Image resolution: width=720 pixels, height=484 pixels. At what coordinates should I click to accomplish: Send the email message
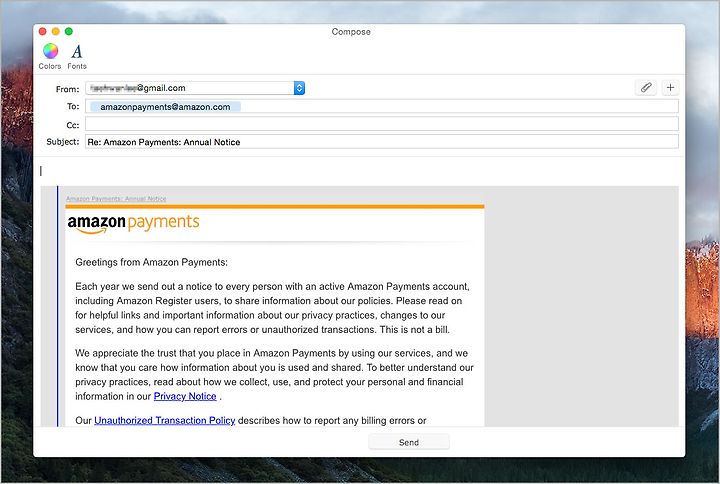pyautogui.click(x=409, y=442)
